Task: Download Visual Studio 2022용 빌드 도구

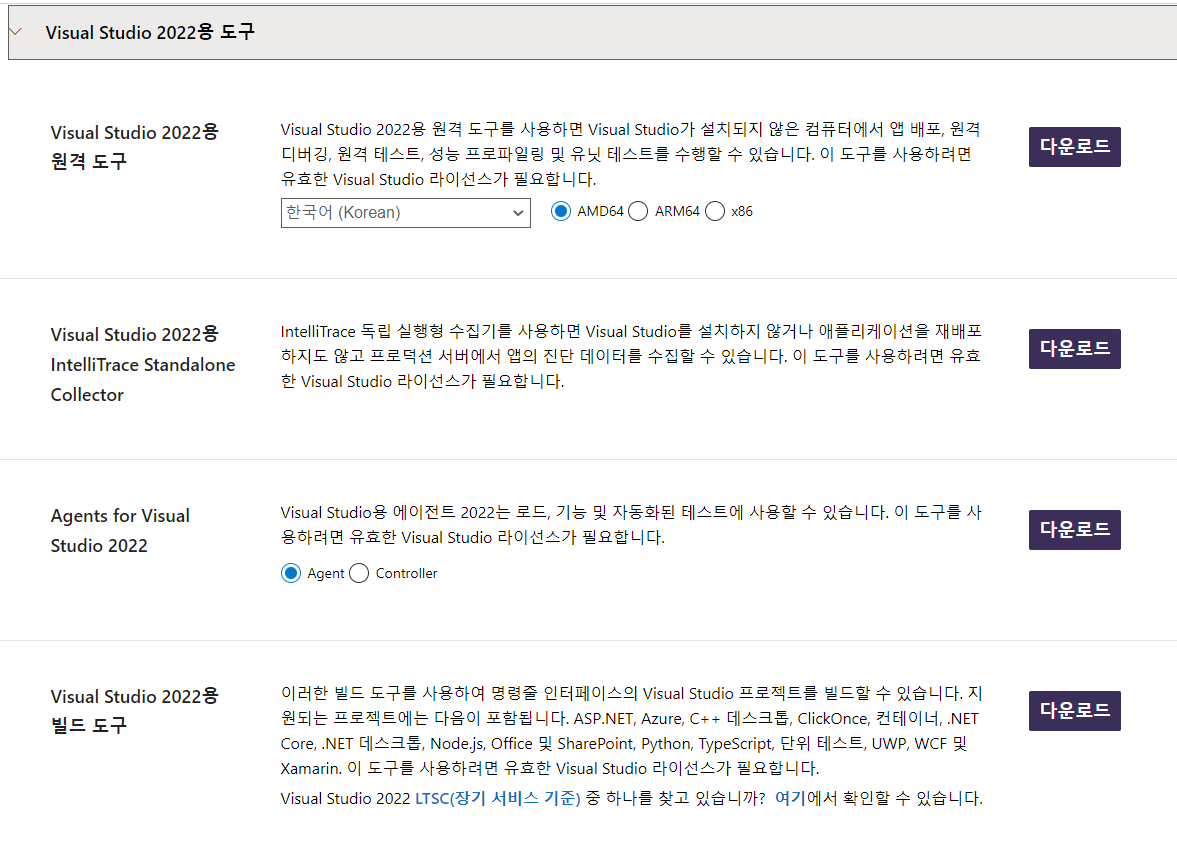Action: (1074, 711)
